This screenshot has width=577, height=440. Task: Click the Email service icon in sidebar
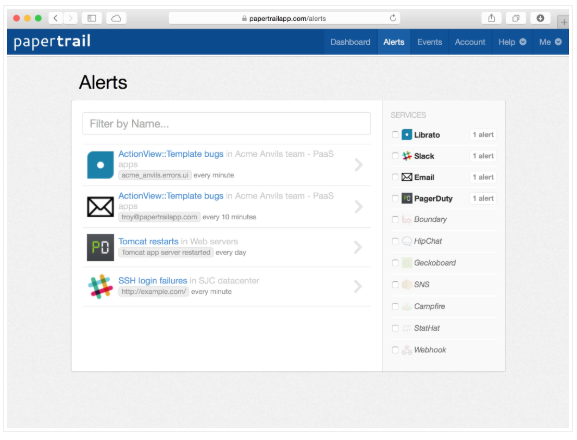[x=407, y=177]
